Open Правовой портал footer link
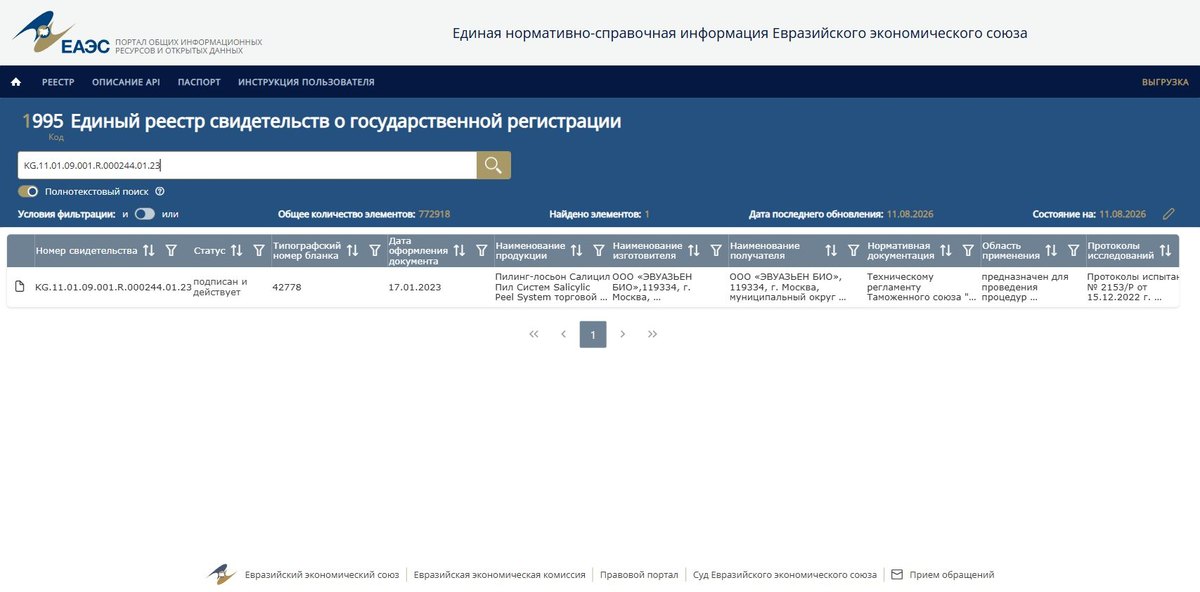 639,575
